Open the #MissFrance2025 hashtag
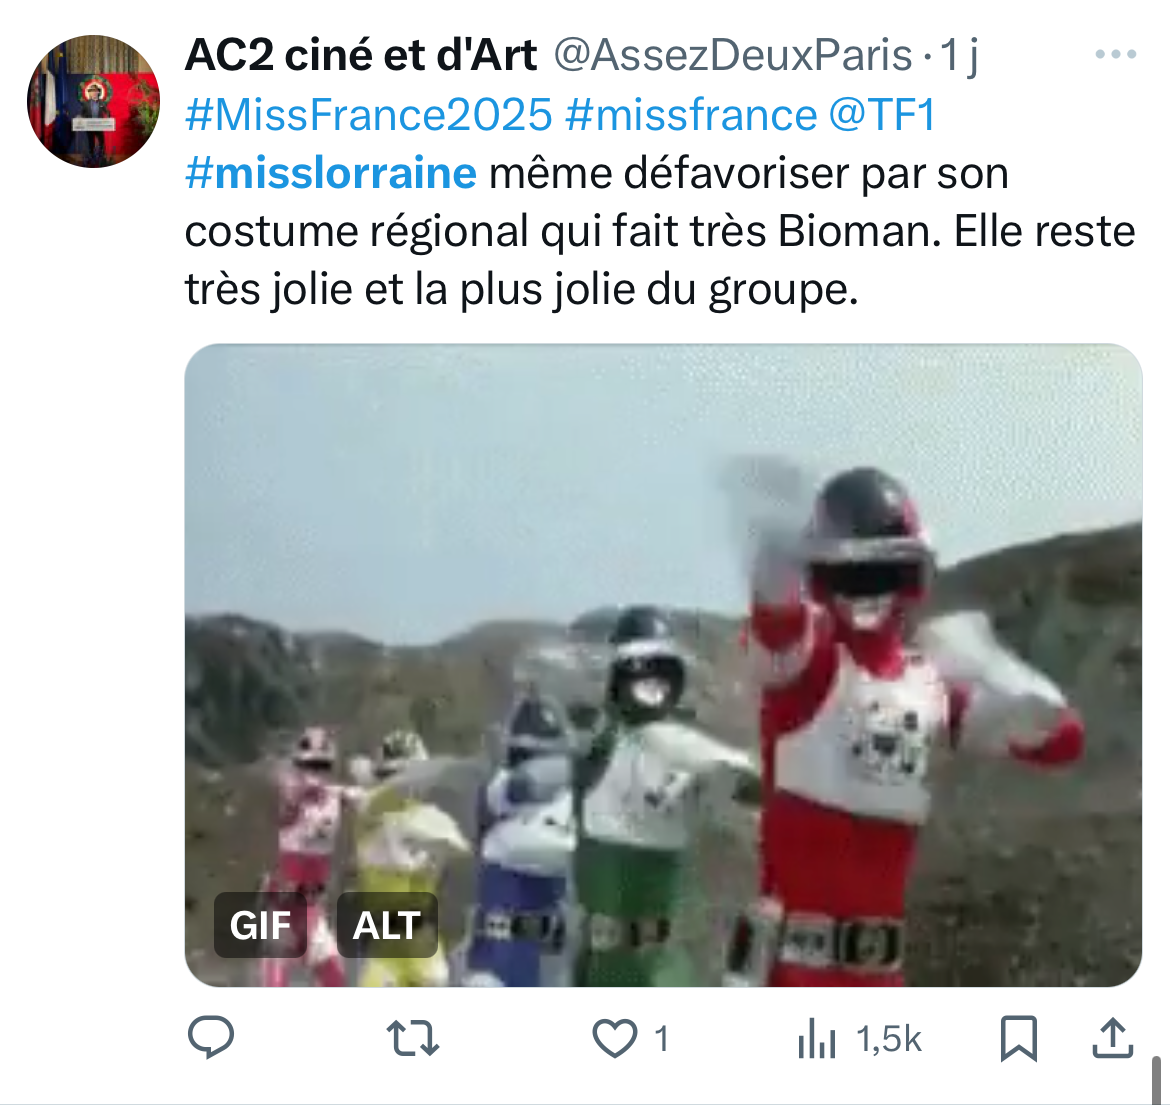This screenshot has width=1170, height=1105. [x=369, y=115]
